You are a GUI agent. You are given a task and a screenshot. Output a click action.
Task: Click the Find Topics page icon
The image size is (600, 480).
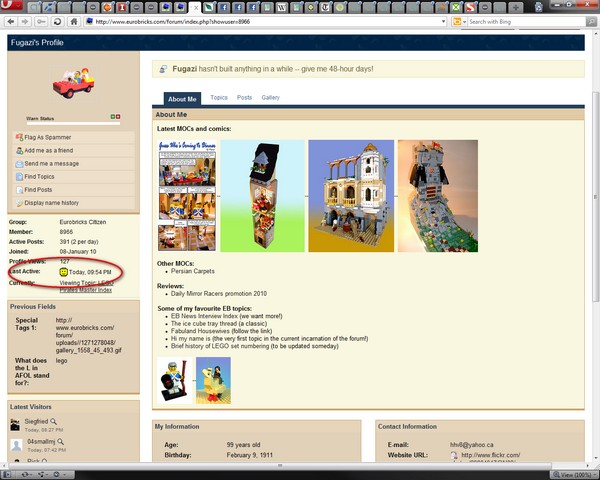pos(20,176)
